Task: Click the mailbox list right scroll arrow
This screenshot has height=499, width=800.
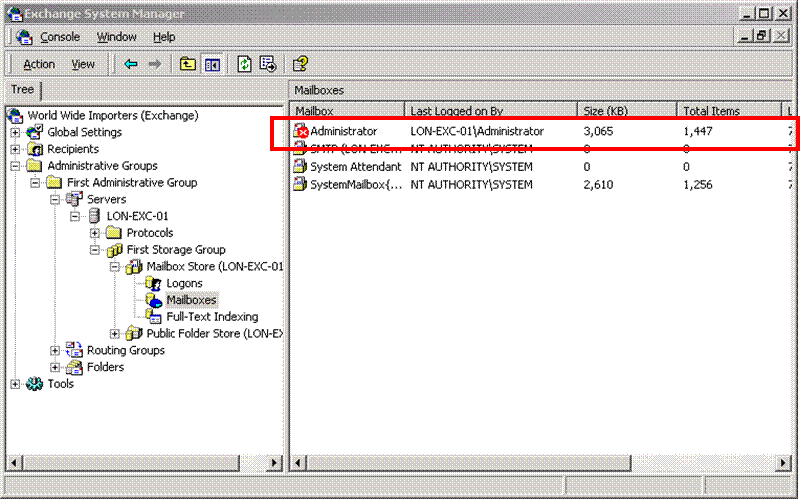Action: click(x=783, y=463)
